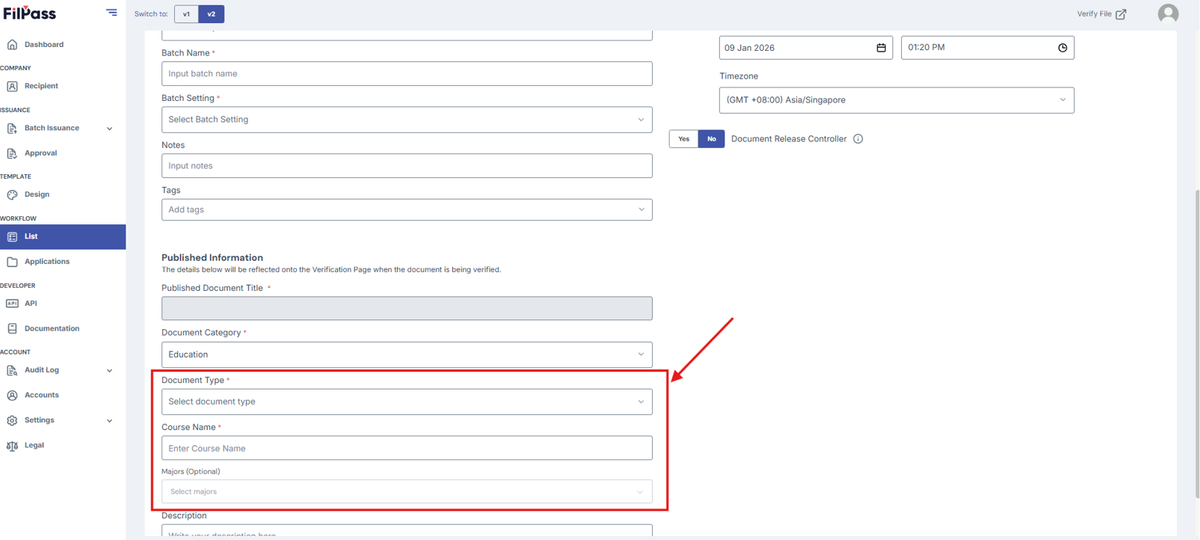This screenshot has width=1200, height=540.
Task: Switch to version v1
Action: [x=186, y=14]
